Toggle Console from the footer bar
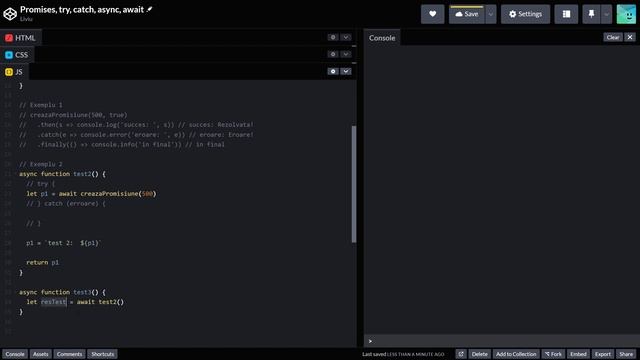The width and height of the screenshot is (640, 360). [15, 354]
